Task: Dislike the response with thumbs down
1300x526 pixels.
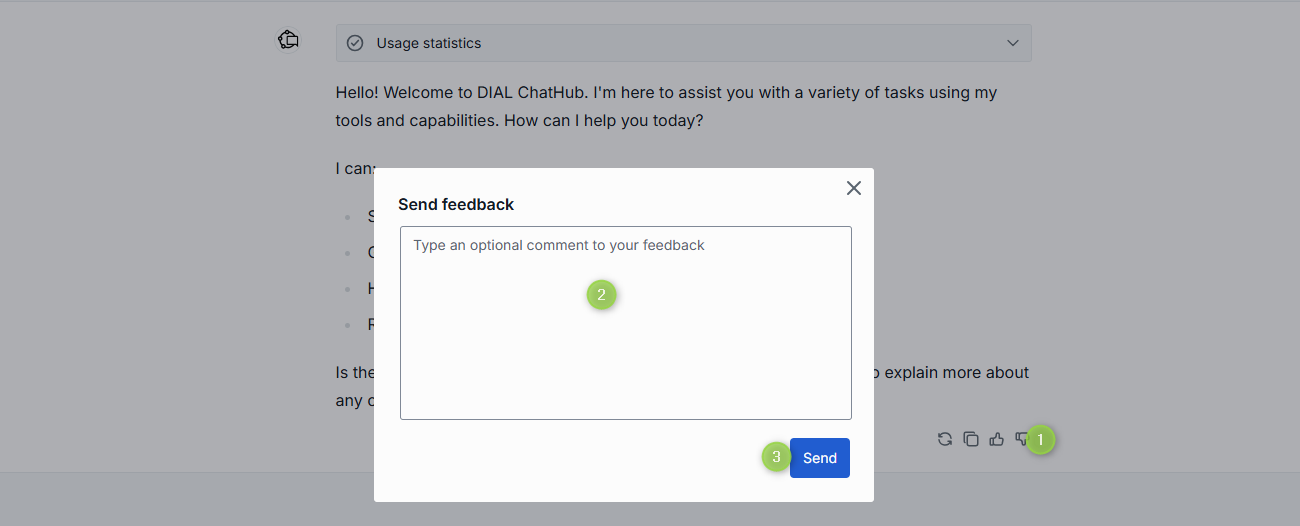Action: [x=1020, y=439]
